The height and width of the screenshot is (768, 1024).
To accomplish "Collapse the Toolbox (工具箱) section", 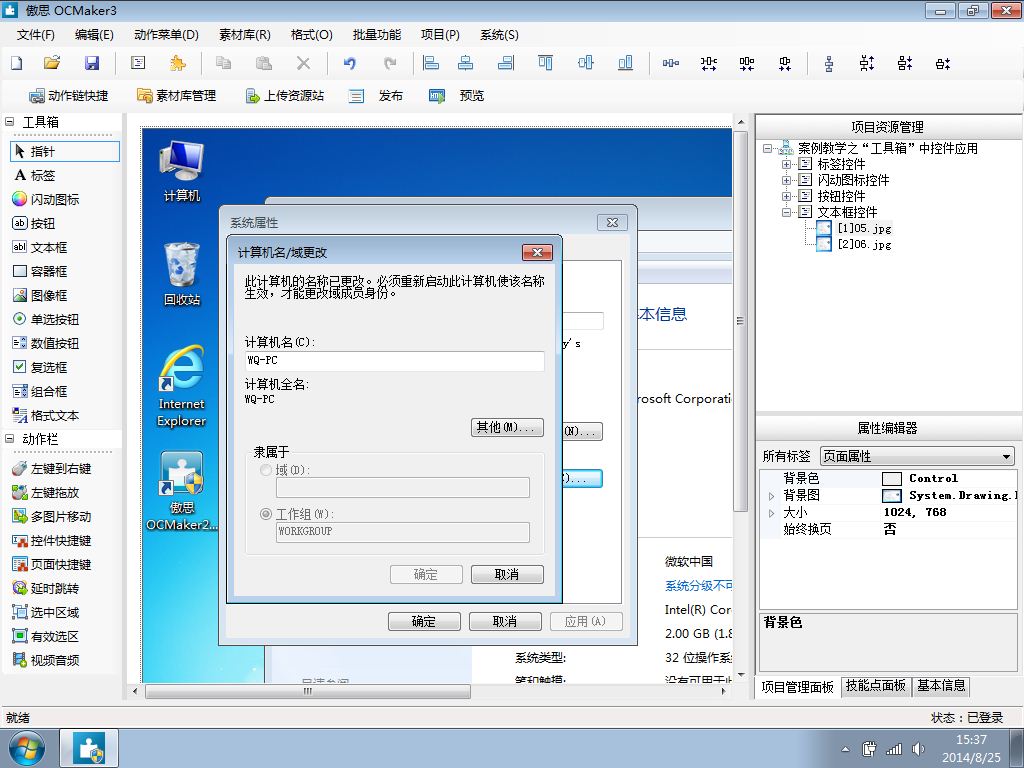I will pos(10,121).
